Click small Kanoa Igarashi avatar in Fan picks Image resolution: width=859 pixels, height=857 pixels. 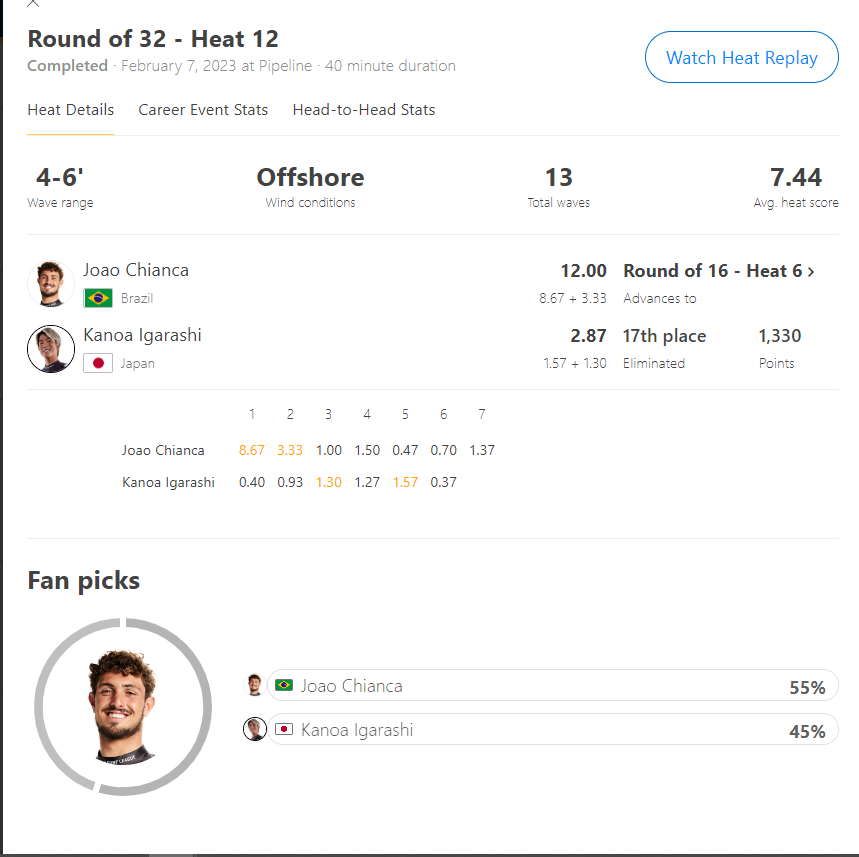[x=254, y=729]
